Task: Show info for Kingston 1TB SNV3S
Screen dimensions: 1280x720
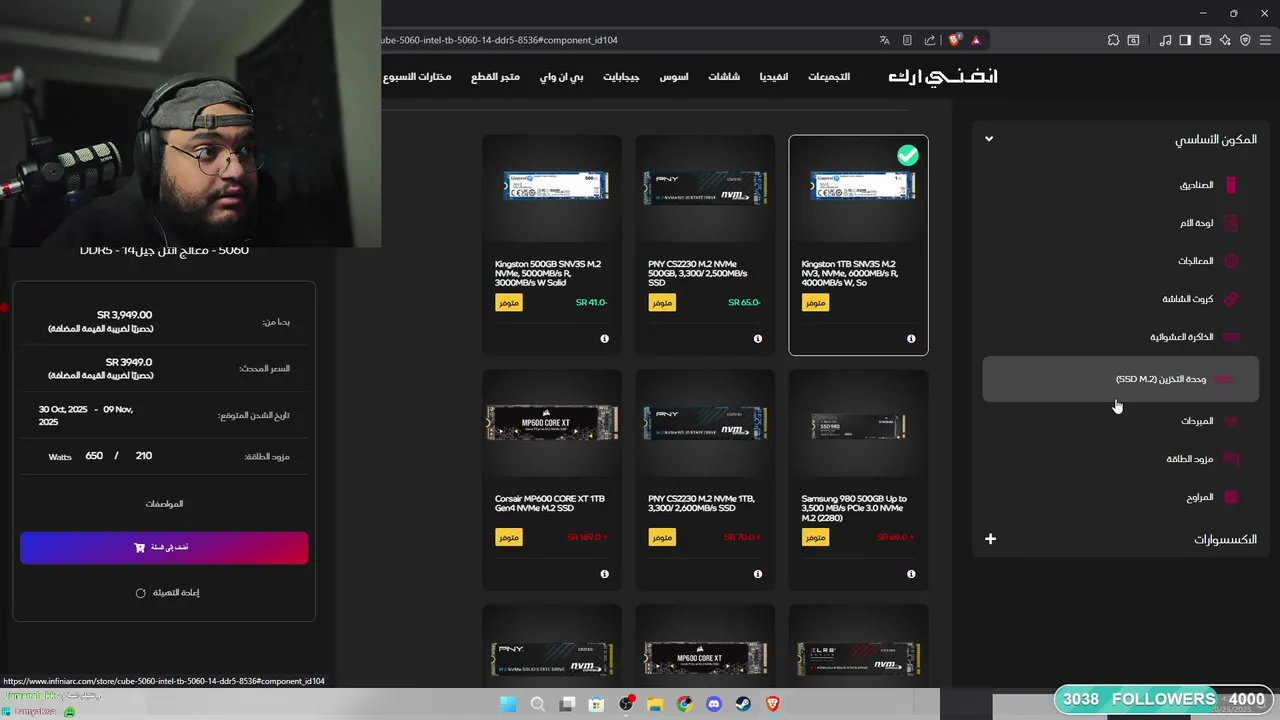Action: 910,339
